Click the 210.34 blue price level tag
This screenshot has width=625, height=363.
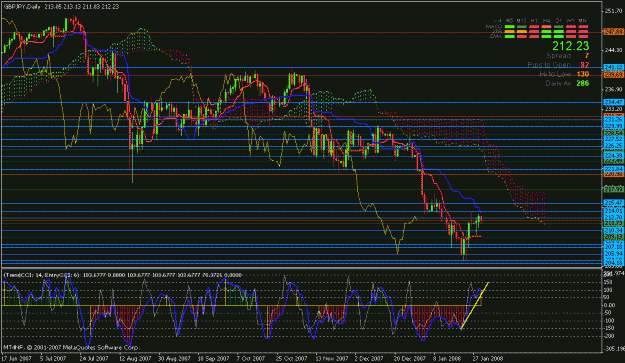click(x=613, y=231)
